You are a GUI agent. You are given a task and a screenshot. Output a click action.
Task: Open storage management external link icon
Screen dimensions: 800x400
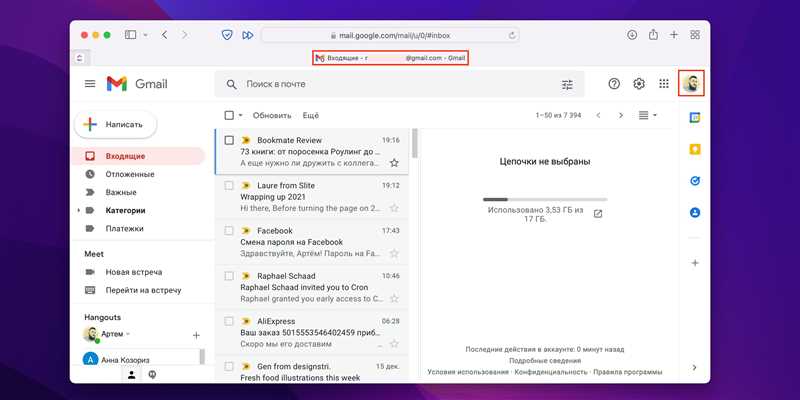(598, 214)
